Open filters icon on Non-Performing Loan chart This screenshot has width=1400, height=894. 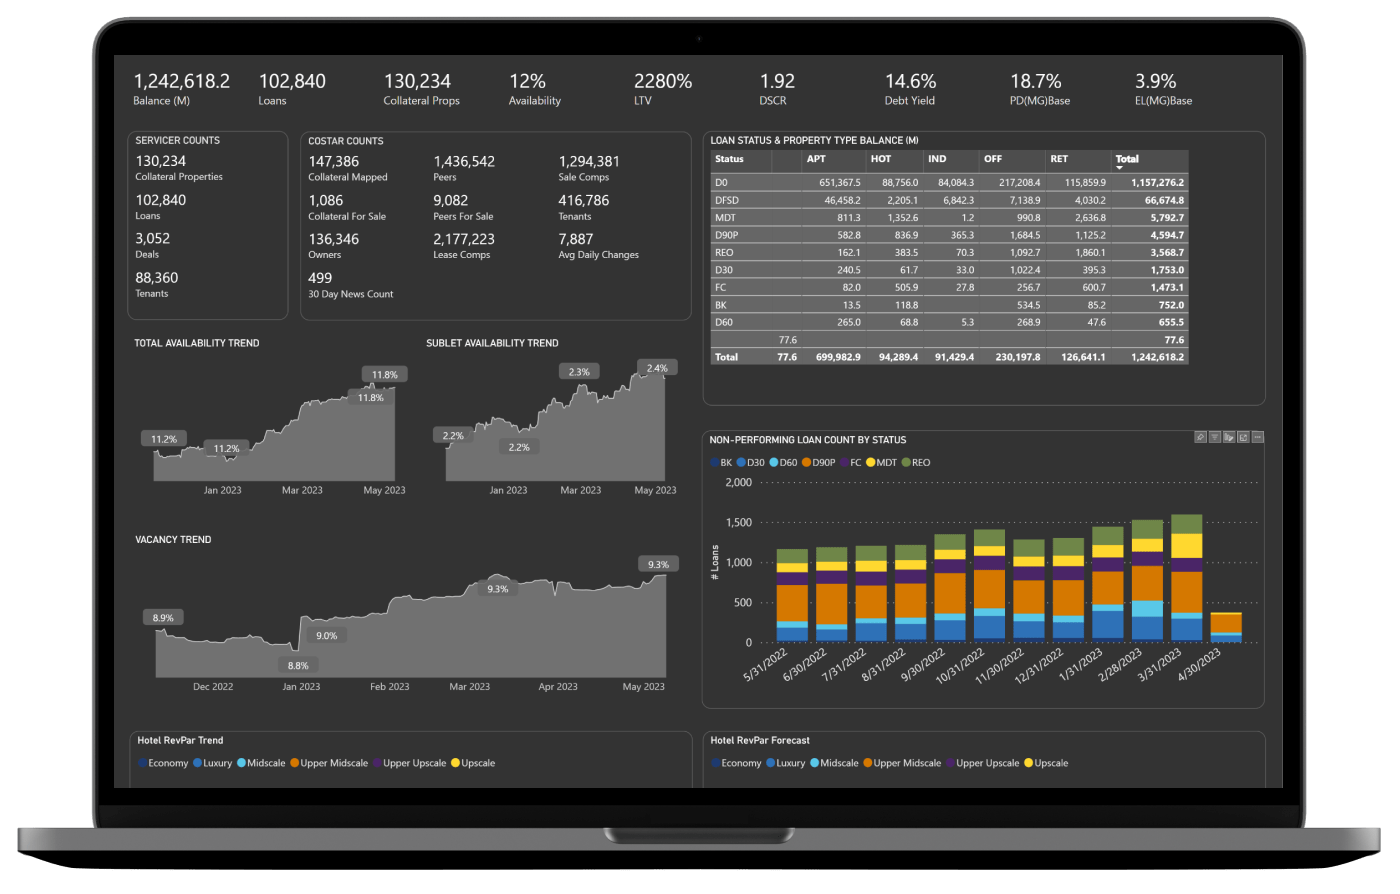1215,437
